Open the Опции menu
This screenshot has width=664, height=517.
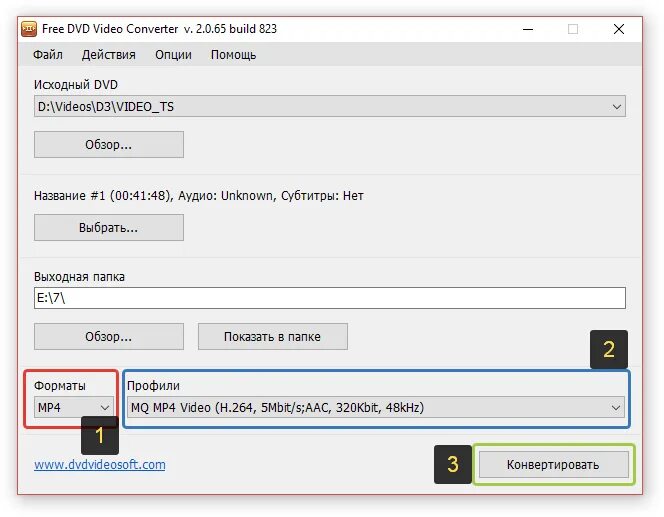coord(173,55)
